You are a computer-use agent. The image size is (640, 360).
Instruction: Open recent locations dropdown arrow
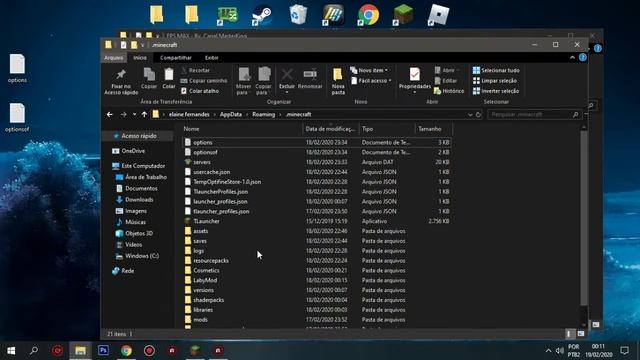pyautogui.click(x=134, y=115)
